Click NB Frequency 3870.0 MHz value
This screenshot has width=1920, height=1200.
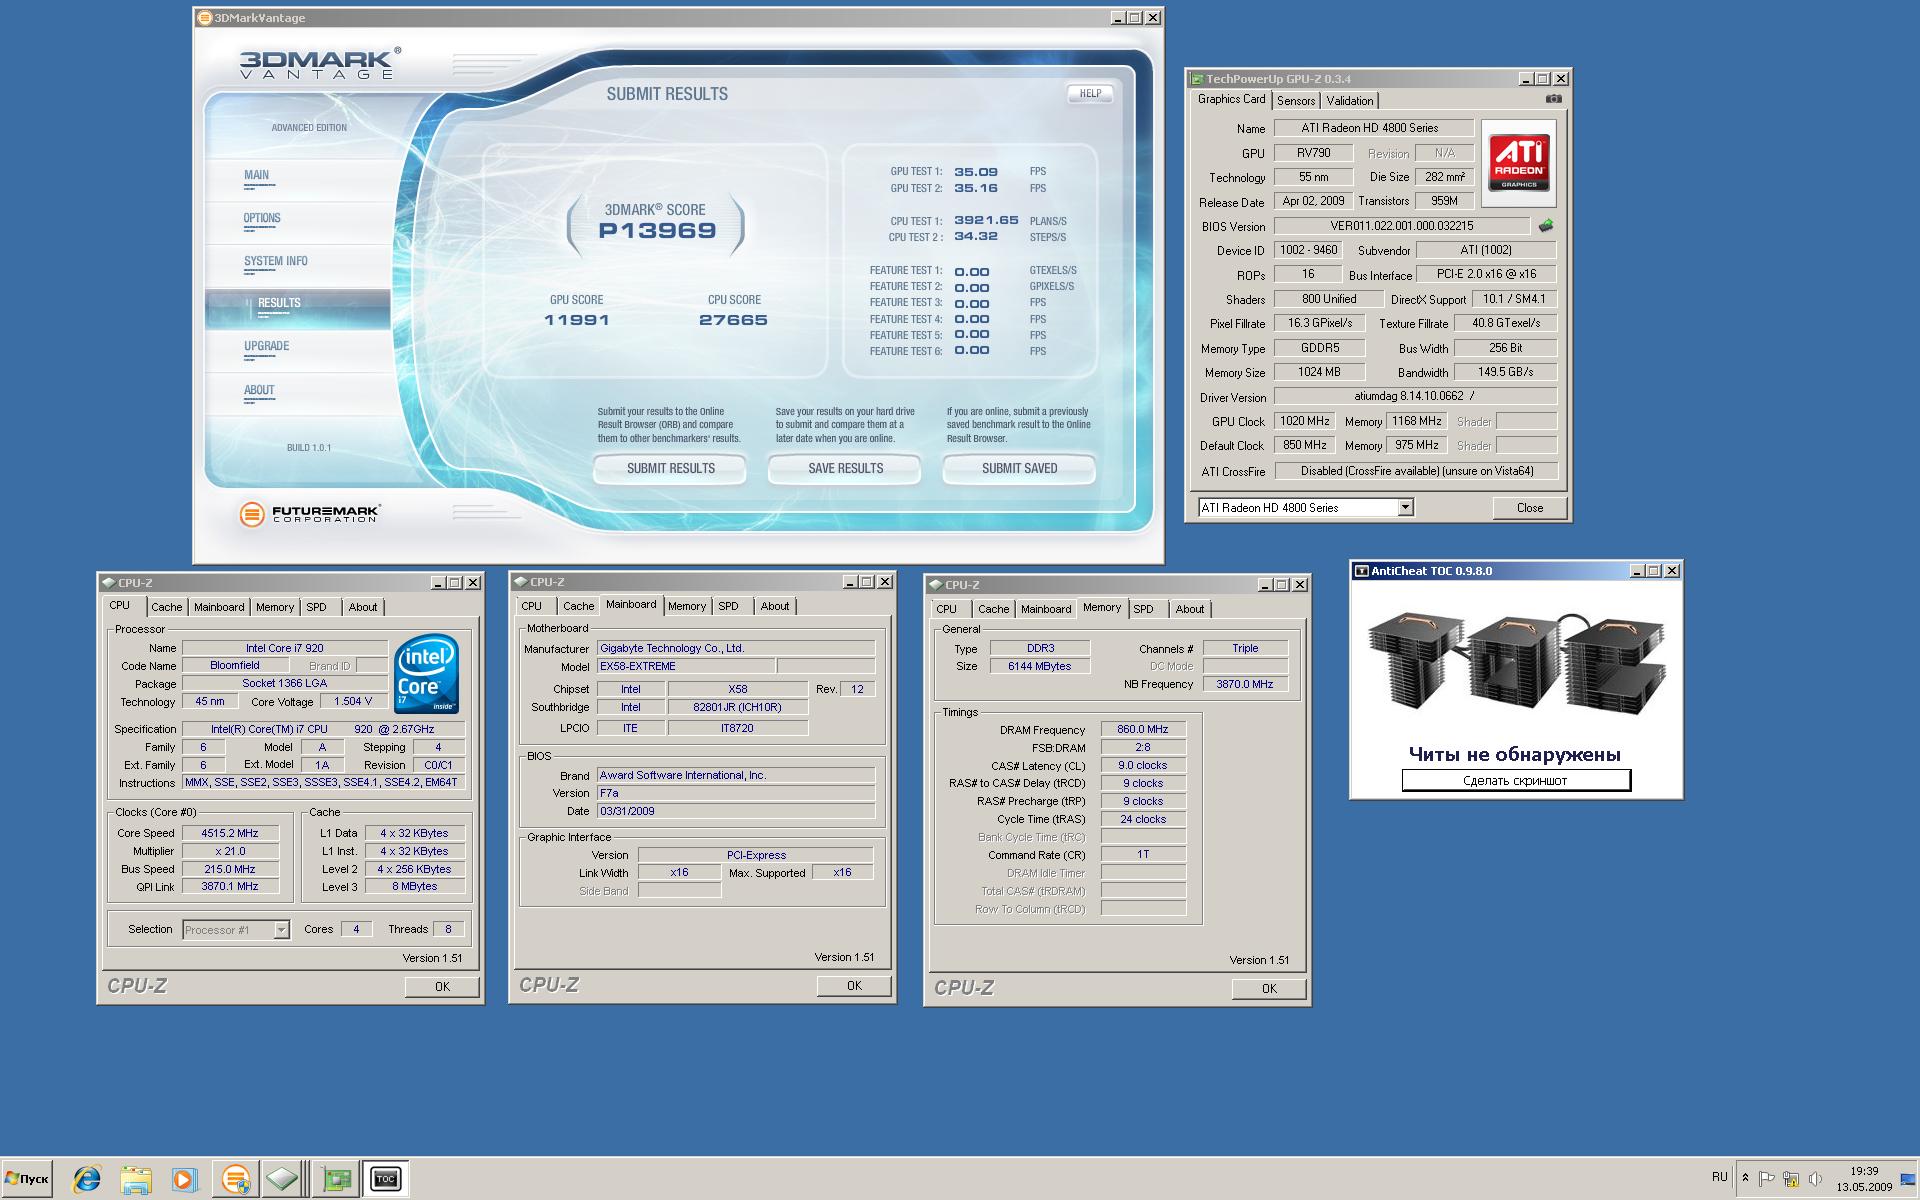[x=1245, y=685]
